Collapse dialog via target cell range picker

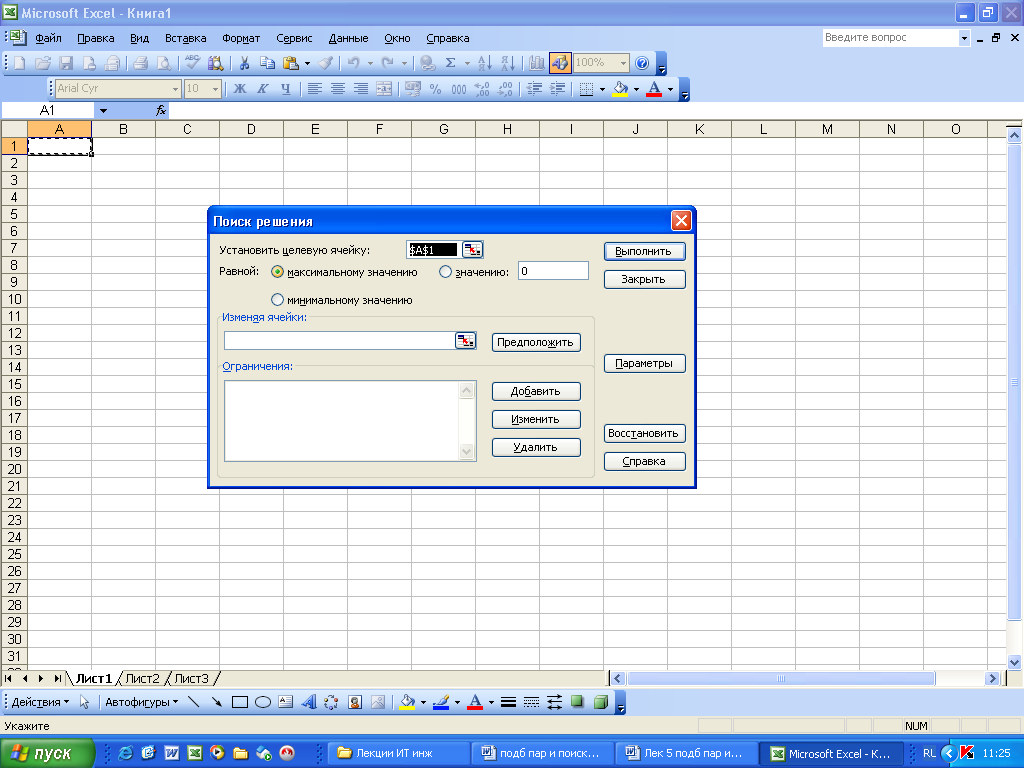pos(472,249)
